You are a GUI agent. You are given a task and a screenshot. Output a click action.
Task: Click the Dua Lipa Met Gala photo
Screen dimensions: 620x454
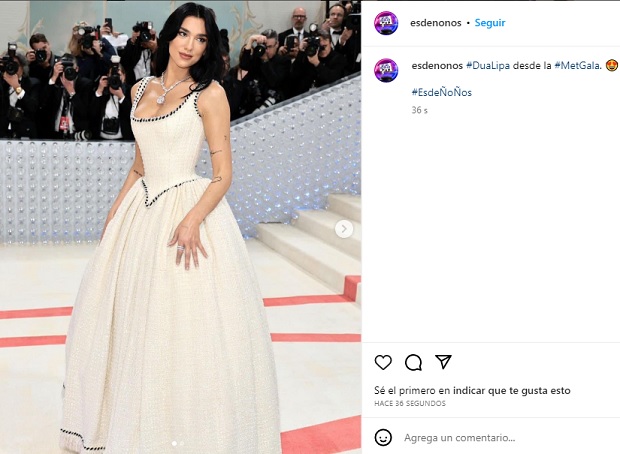[180, 227]
